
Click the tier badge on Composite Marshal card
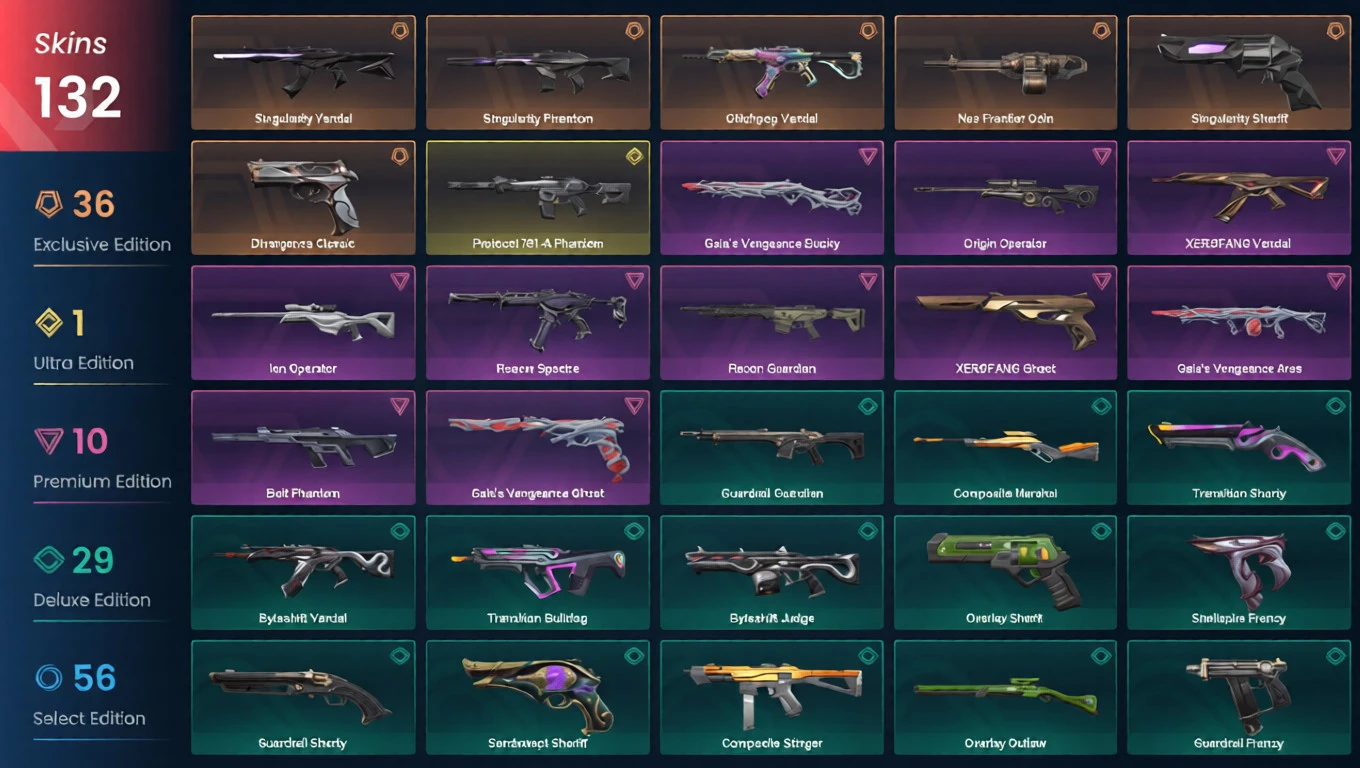click(1101, 406)
